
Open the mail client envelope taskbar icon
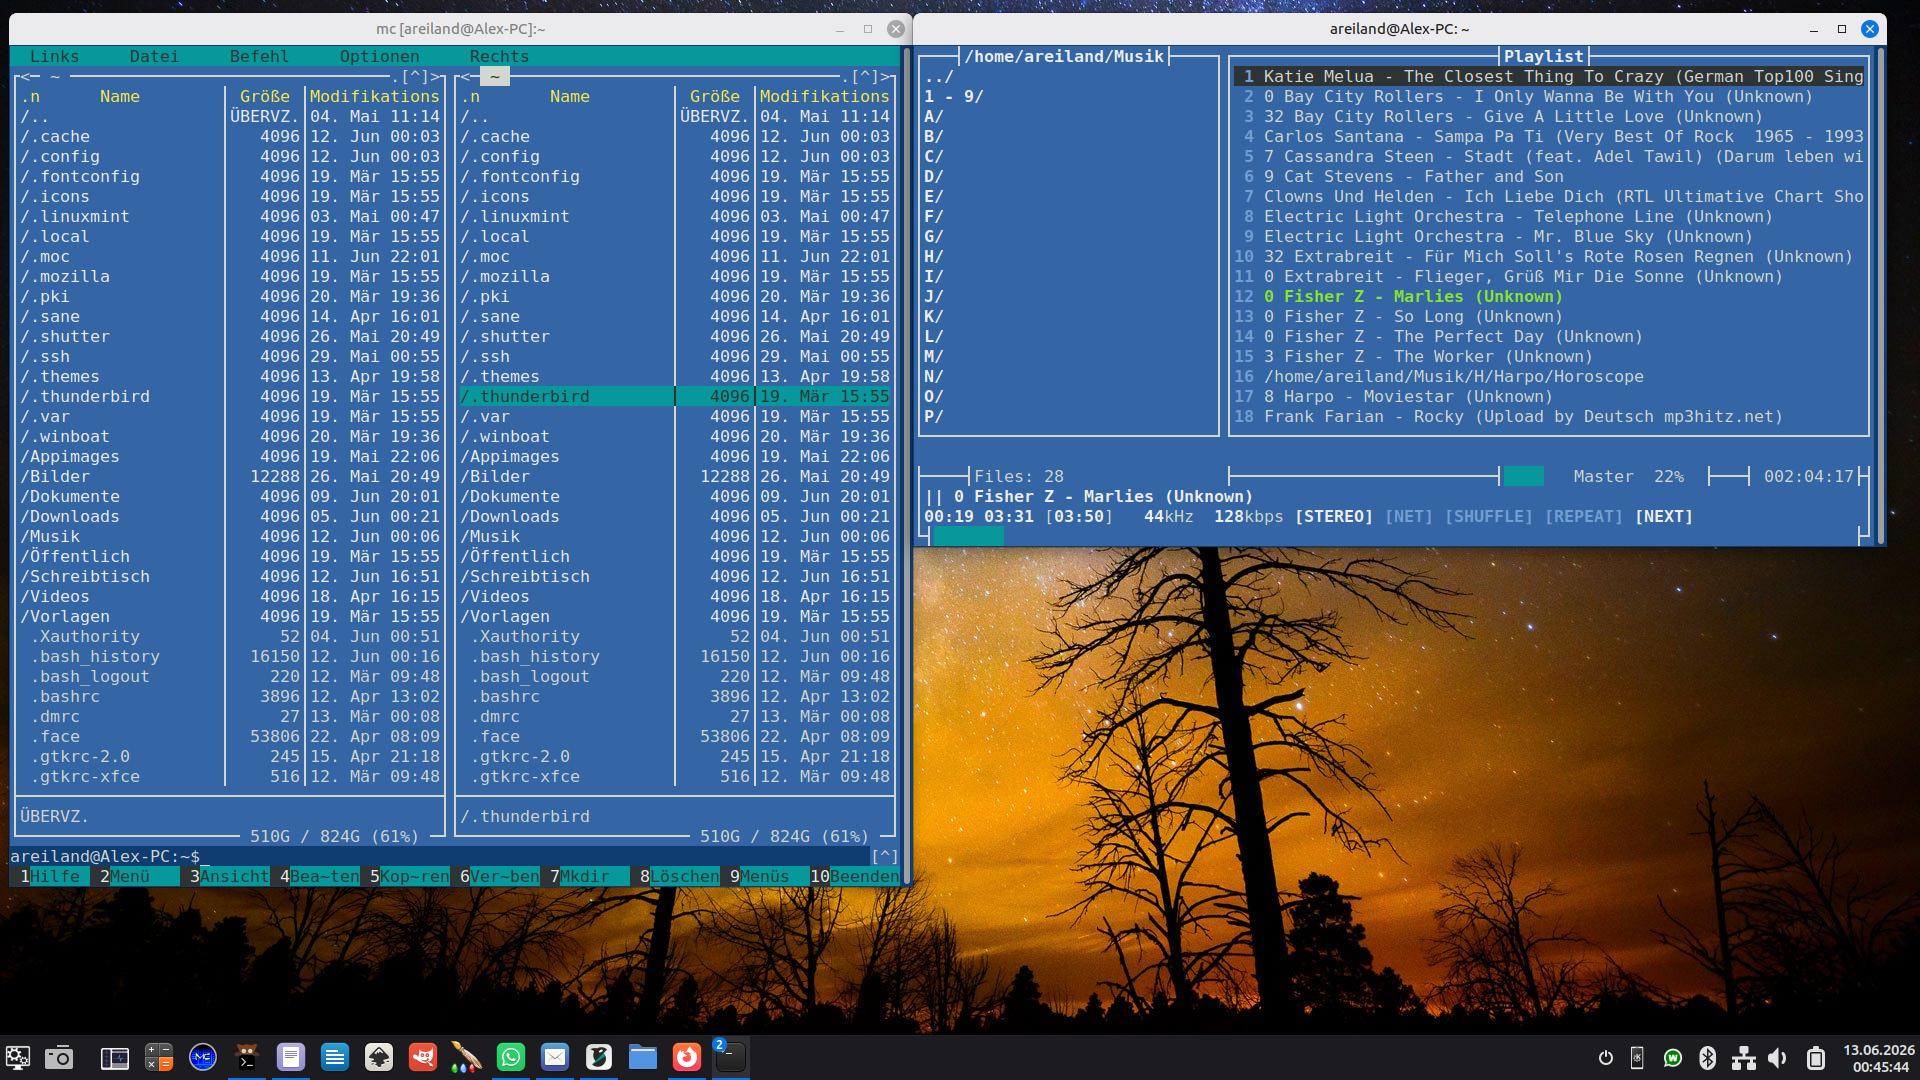(555, 1057)
